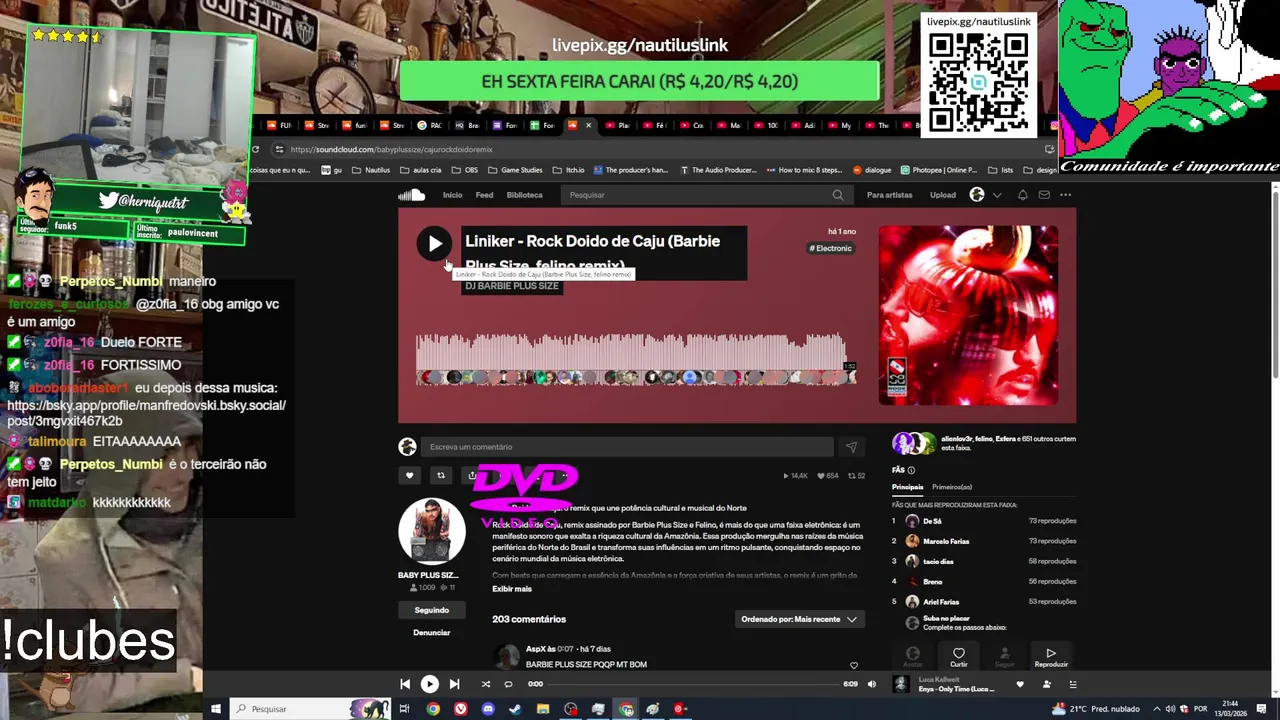The height and width of the screenshot is (720, 1280).
Task: Open top fan De Sá profile
Action: tap(932, 521)
